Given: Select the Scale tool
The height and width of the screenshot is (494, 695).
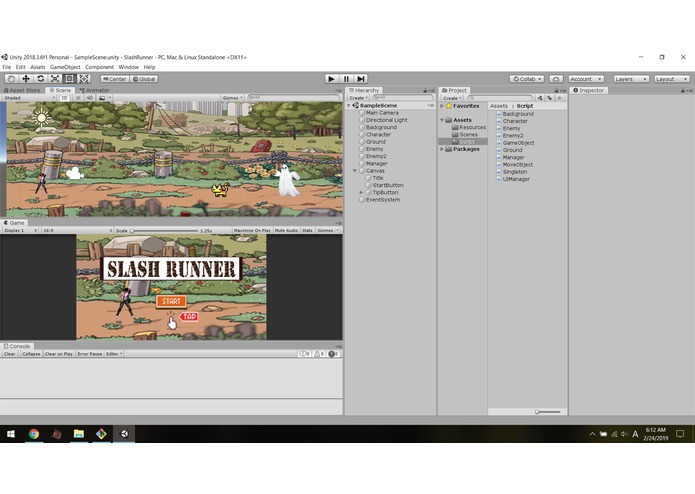Looking at the screenshot, I should [55, 79].
